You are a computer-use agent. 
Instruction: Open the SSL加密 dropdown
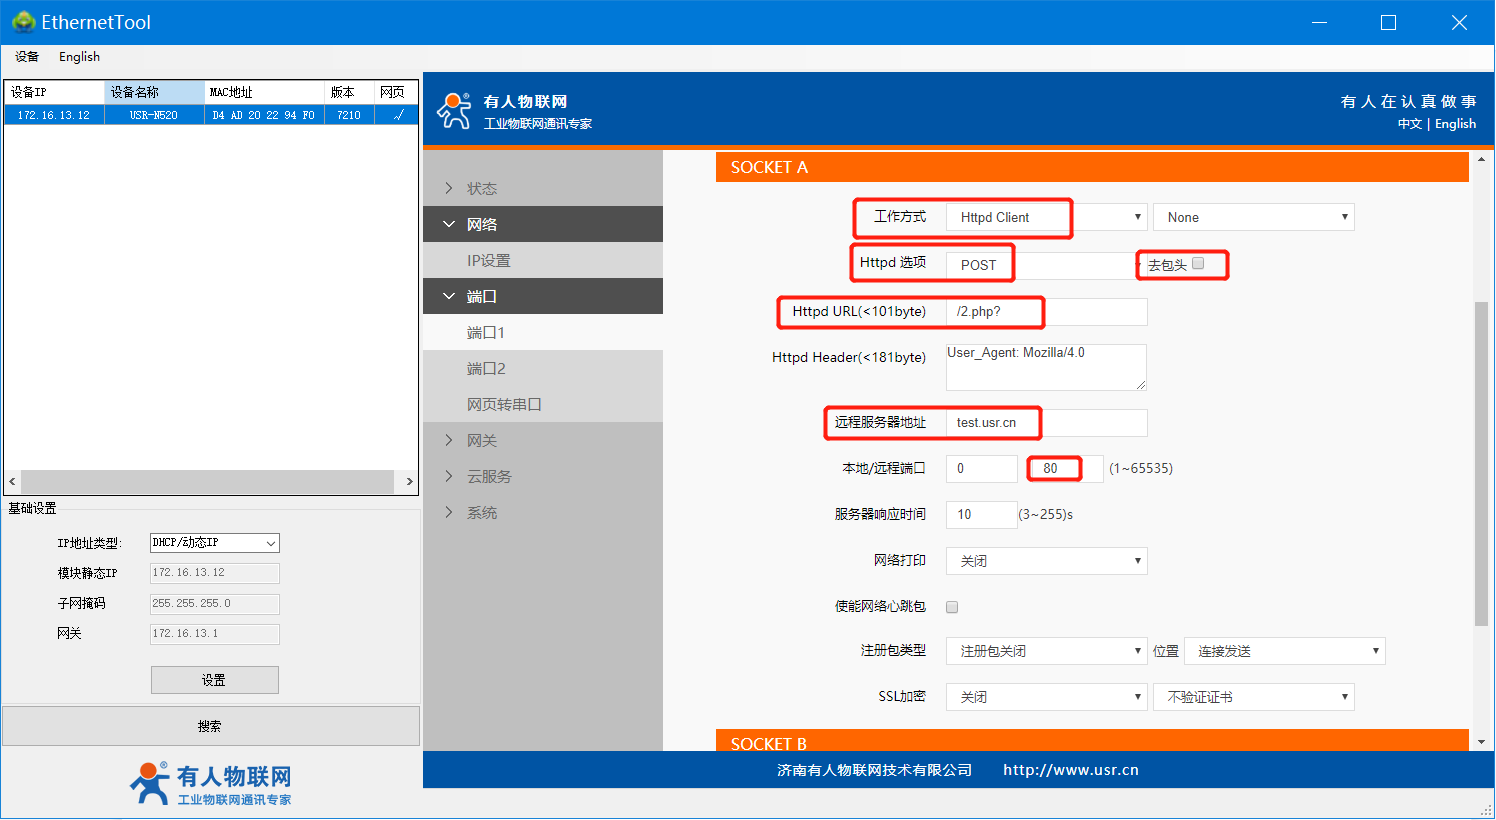click(1046, 697)
